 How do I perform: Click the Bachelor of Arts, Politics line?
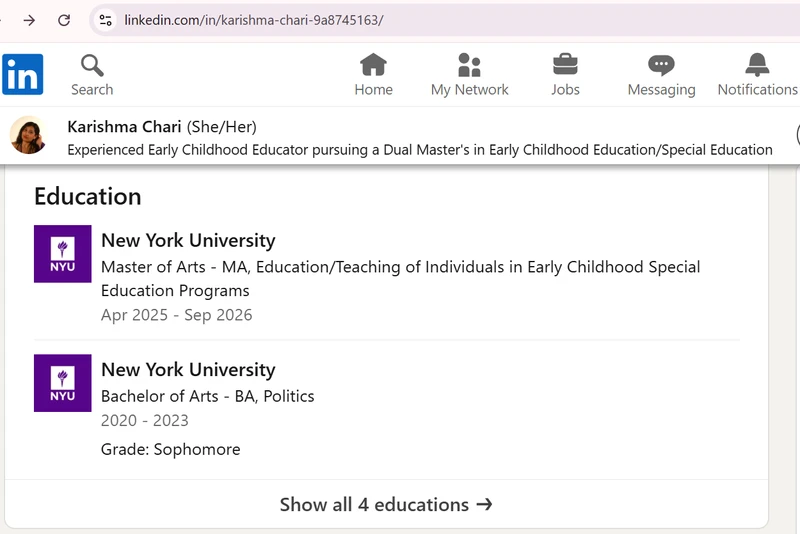point(208,396)
